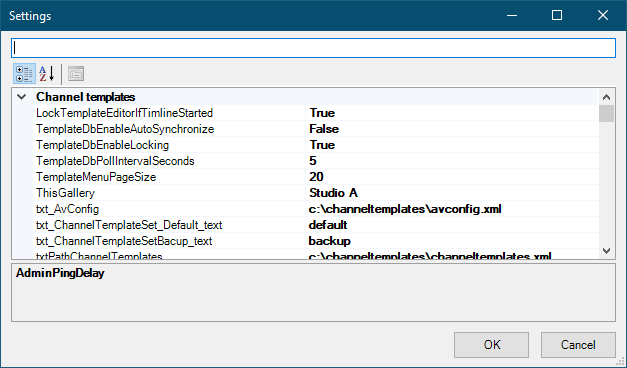The width and height of the screenshot is (627, 368).
Task: Collapse the Channel templates category
Action: pos(22,97)
